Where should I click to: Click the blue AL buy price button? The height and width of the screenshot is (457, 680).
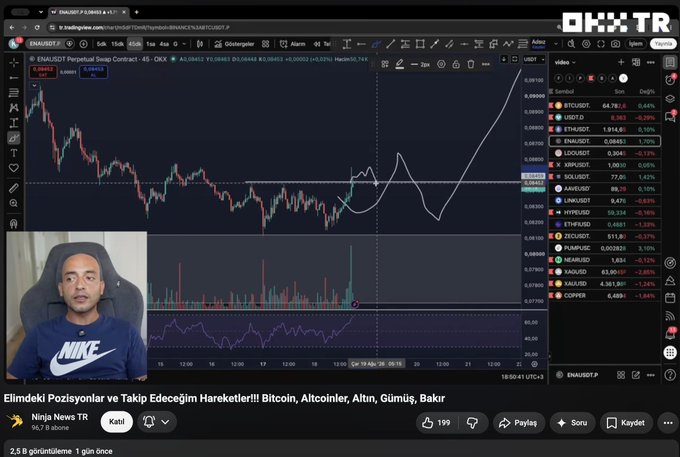[93, 72]
